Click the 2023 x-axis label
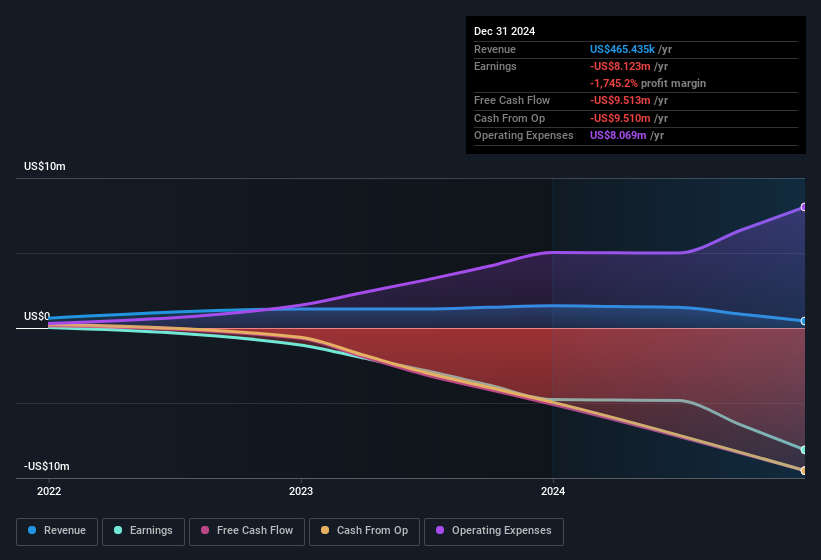The width and height of the screenshot is (821, 560). point(301,491)
